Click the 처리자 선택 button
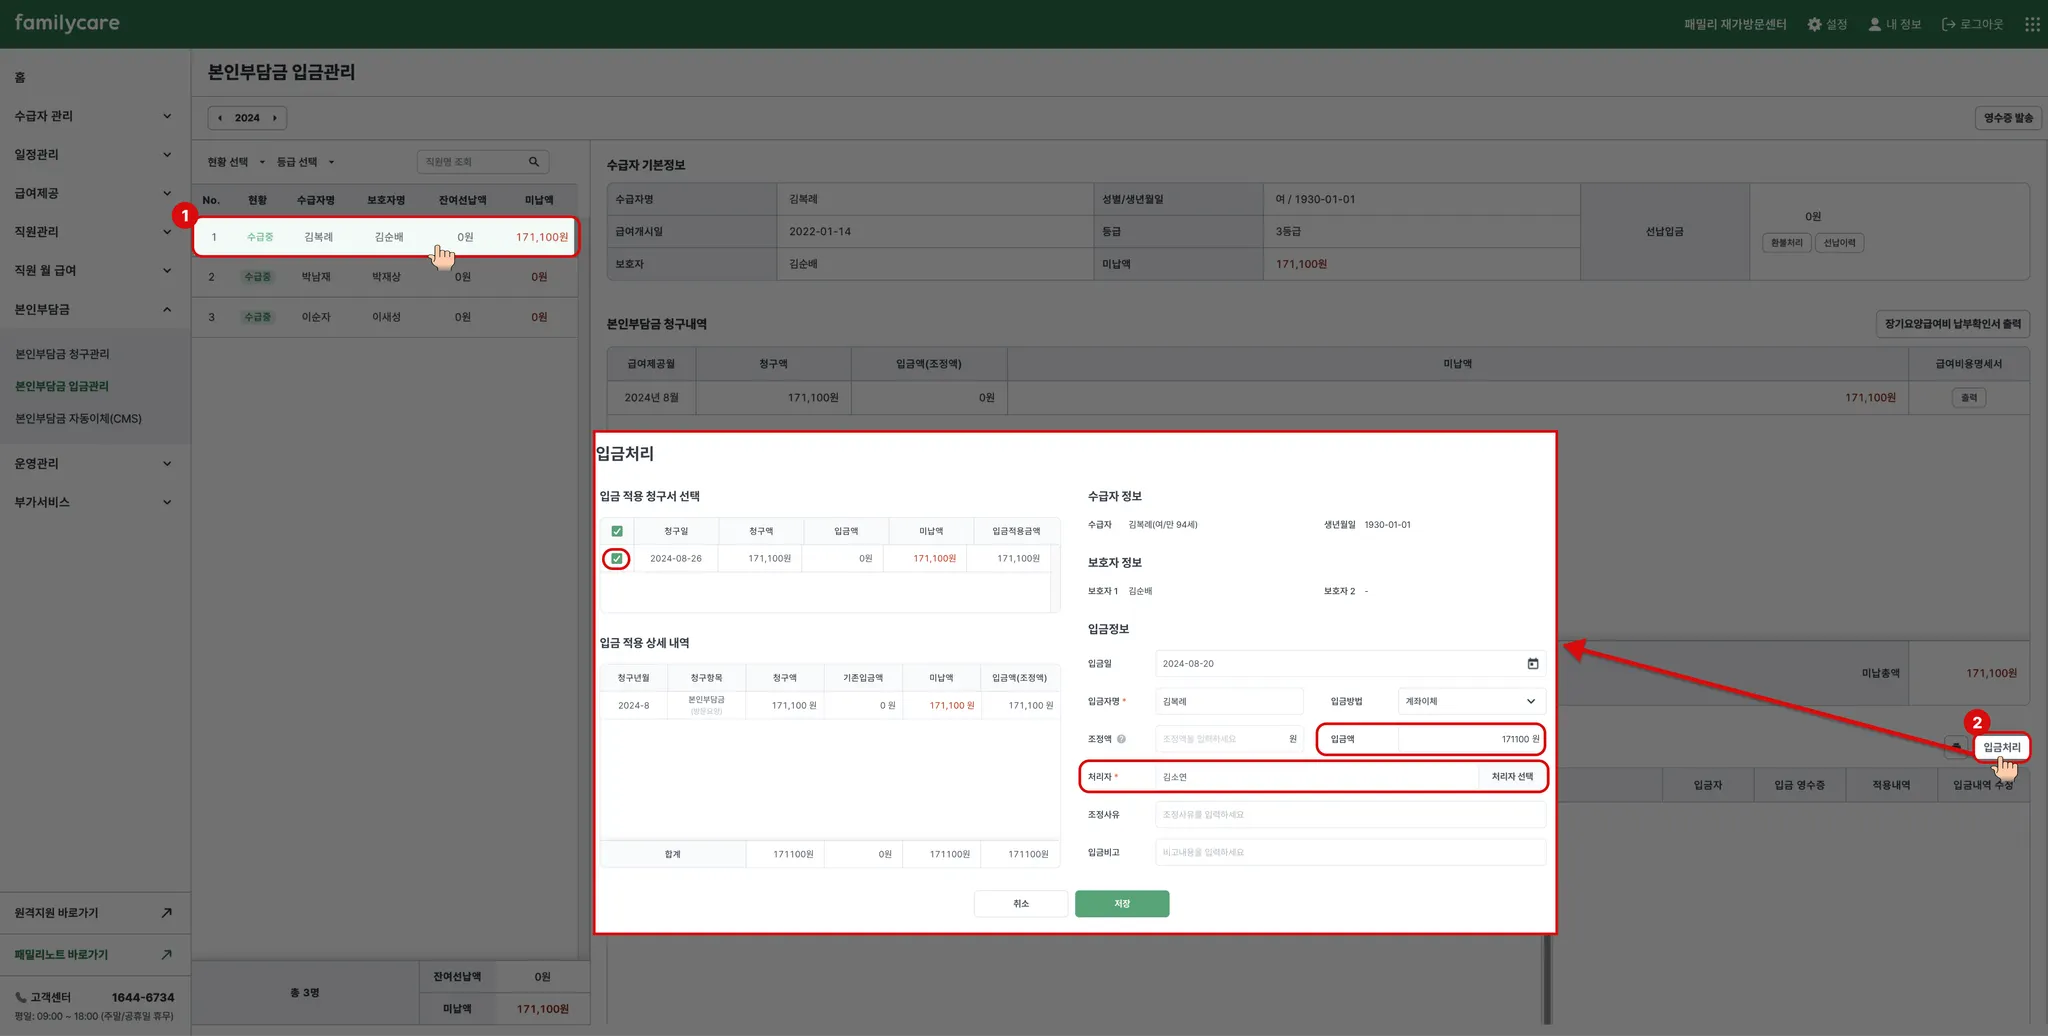The height and width of the screenshot is (1036, 2048). tap(1511, 777)
